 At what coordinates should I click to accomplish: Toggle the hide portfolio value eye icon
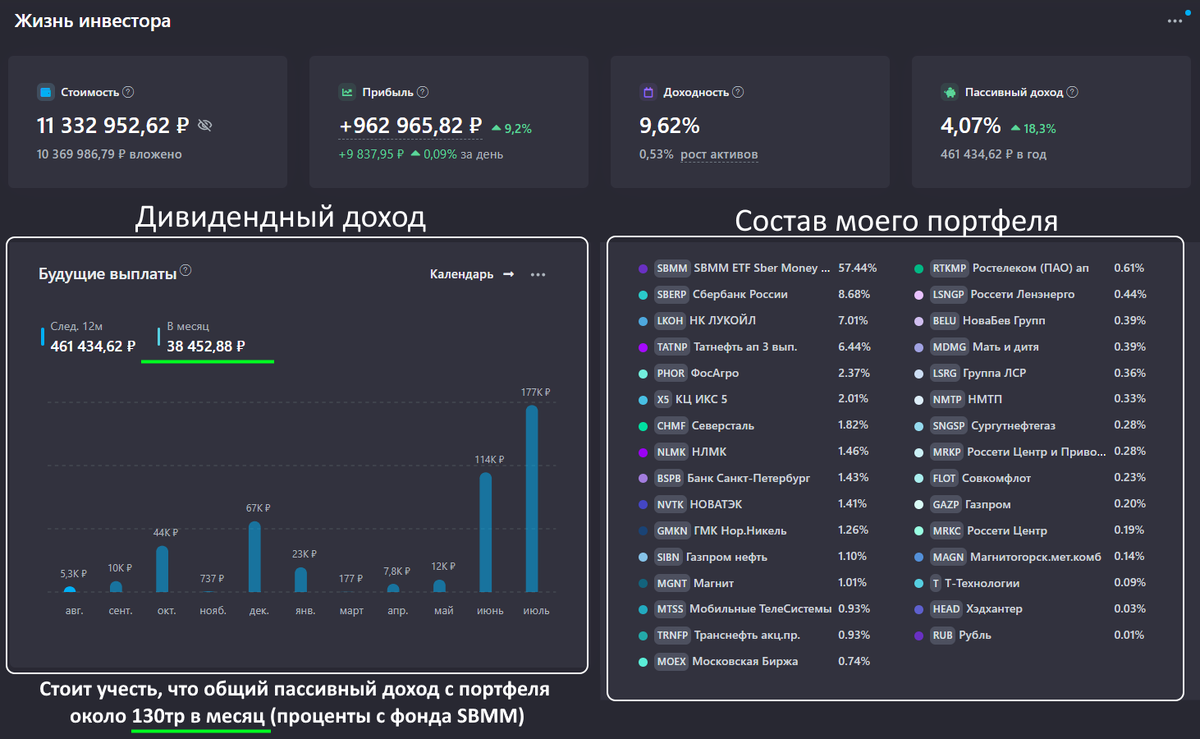[x=205, y=126]
